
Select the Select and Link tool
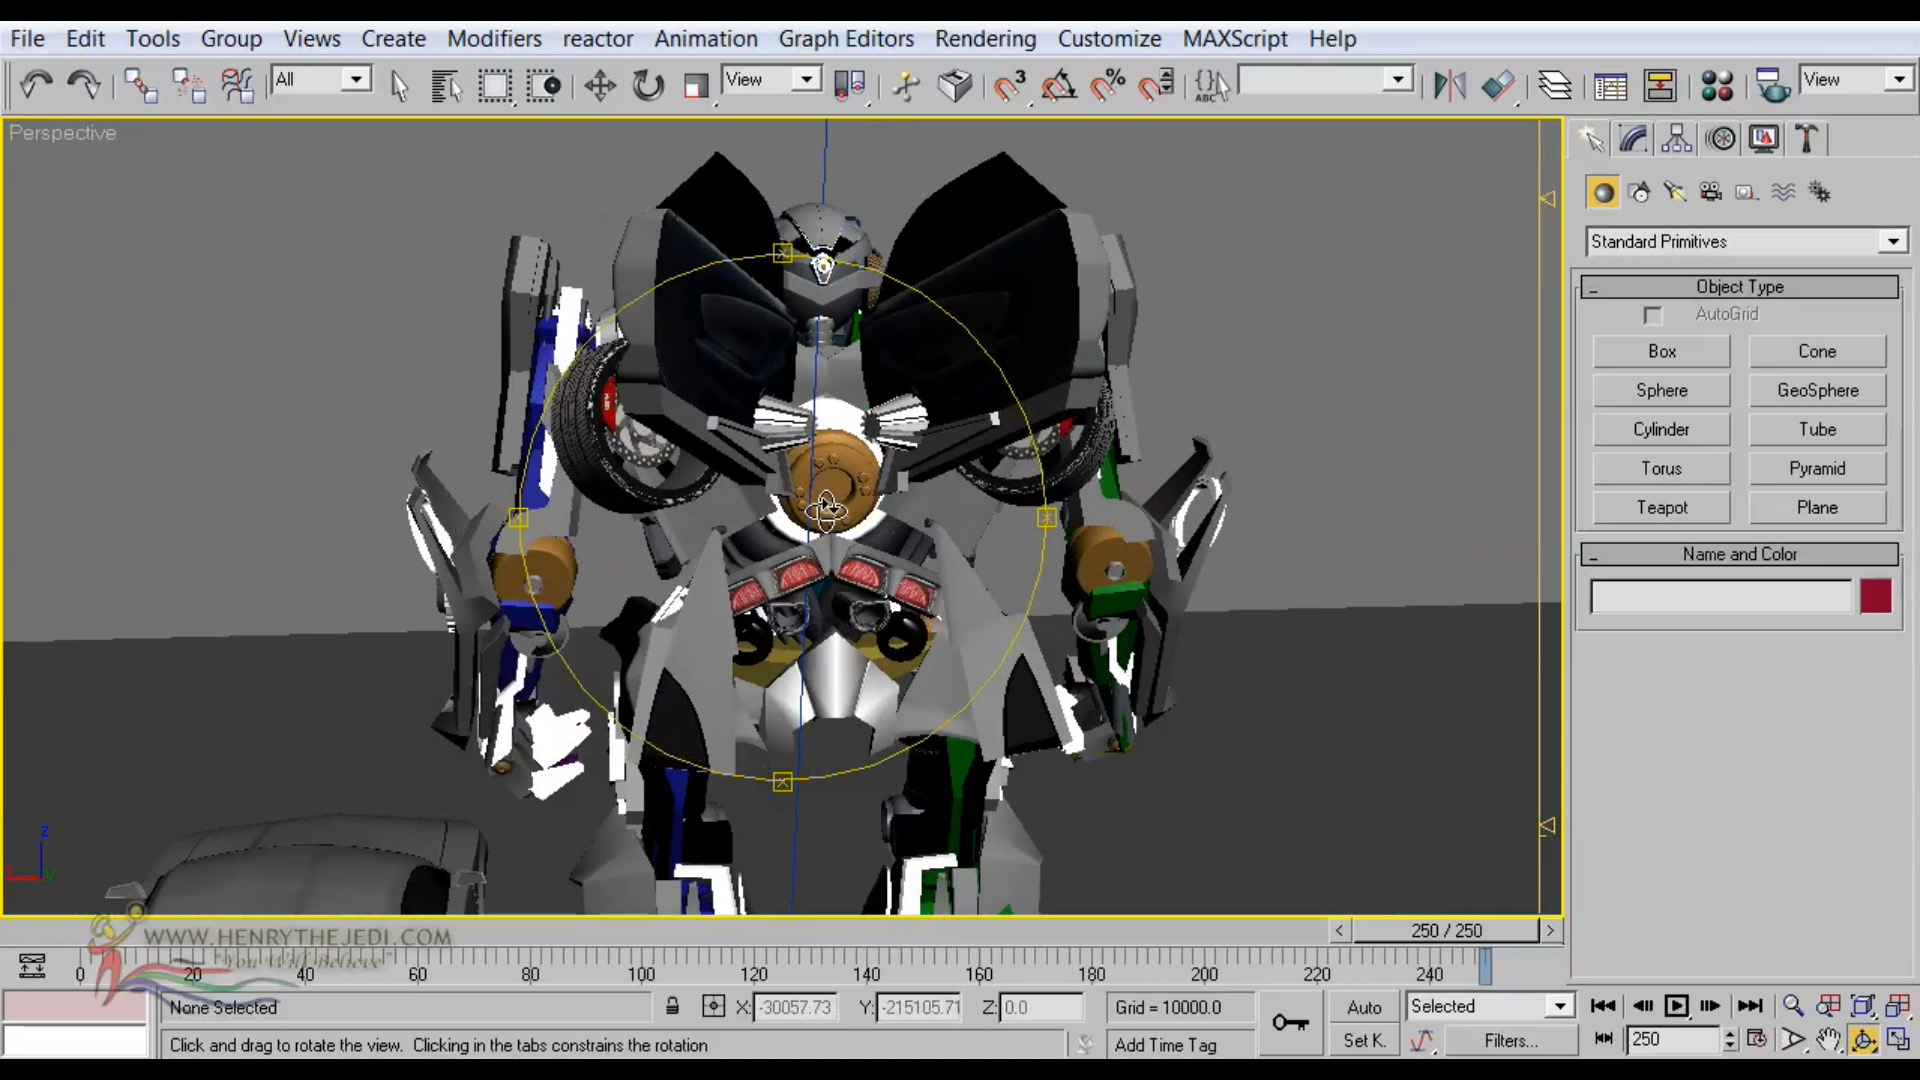coord(141,86)
